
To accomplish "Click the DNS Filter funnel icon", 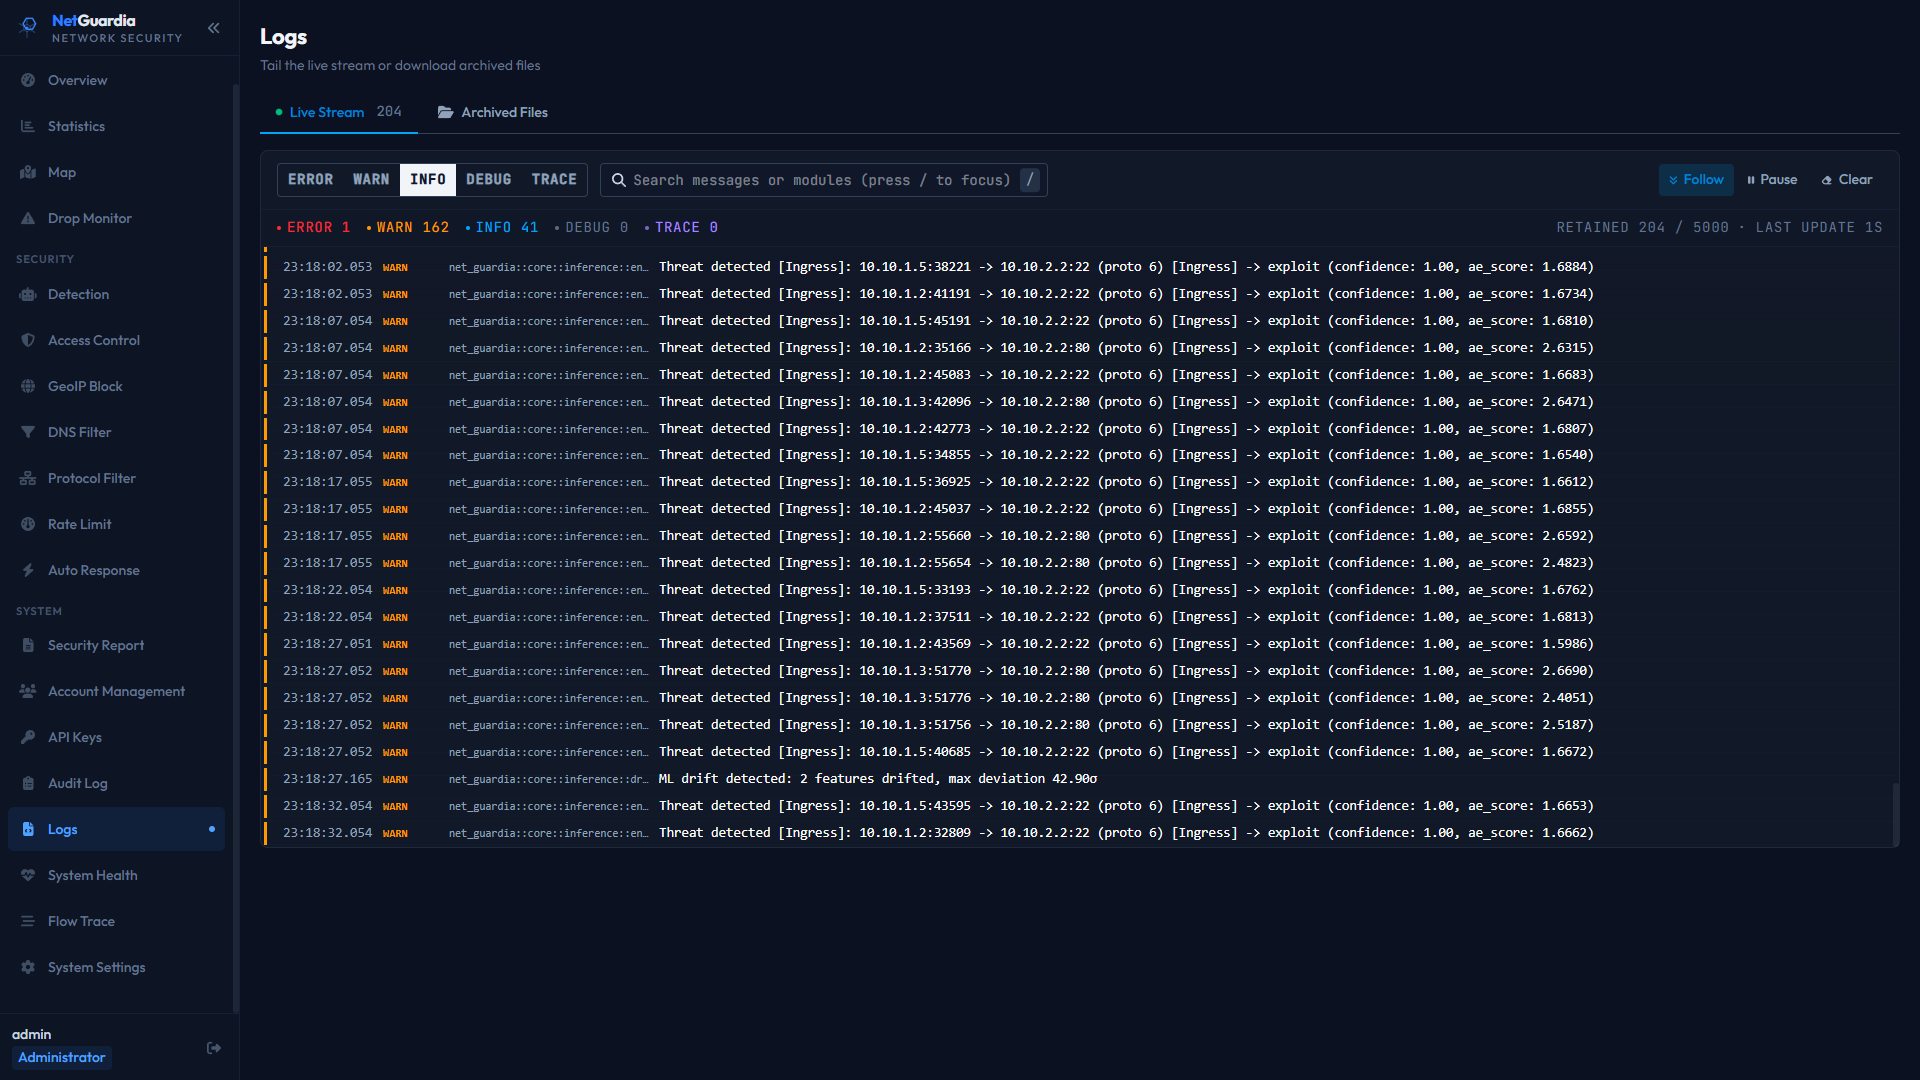I will (x=28, y=432).
